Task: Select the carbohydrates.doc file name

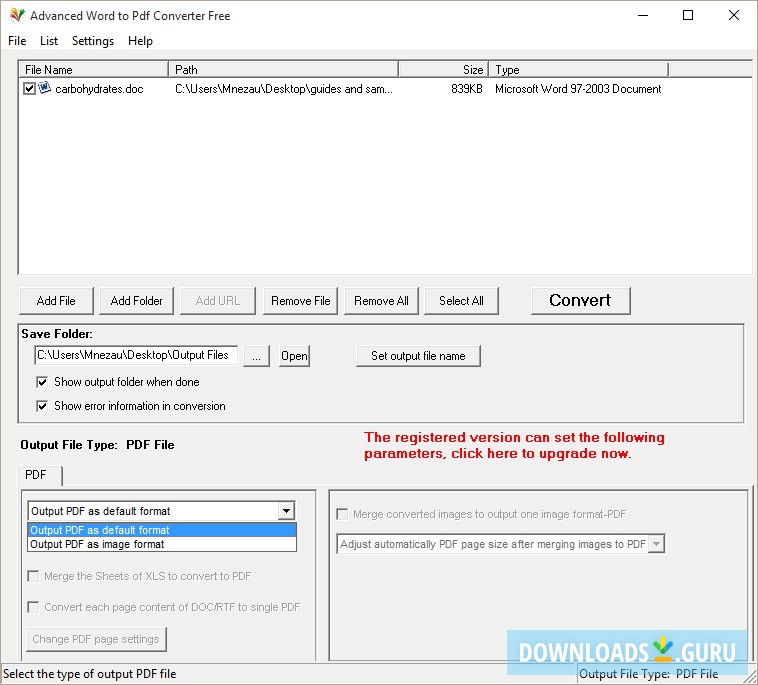Action: click(99, 89)
